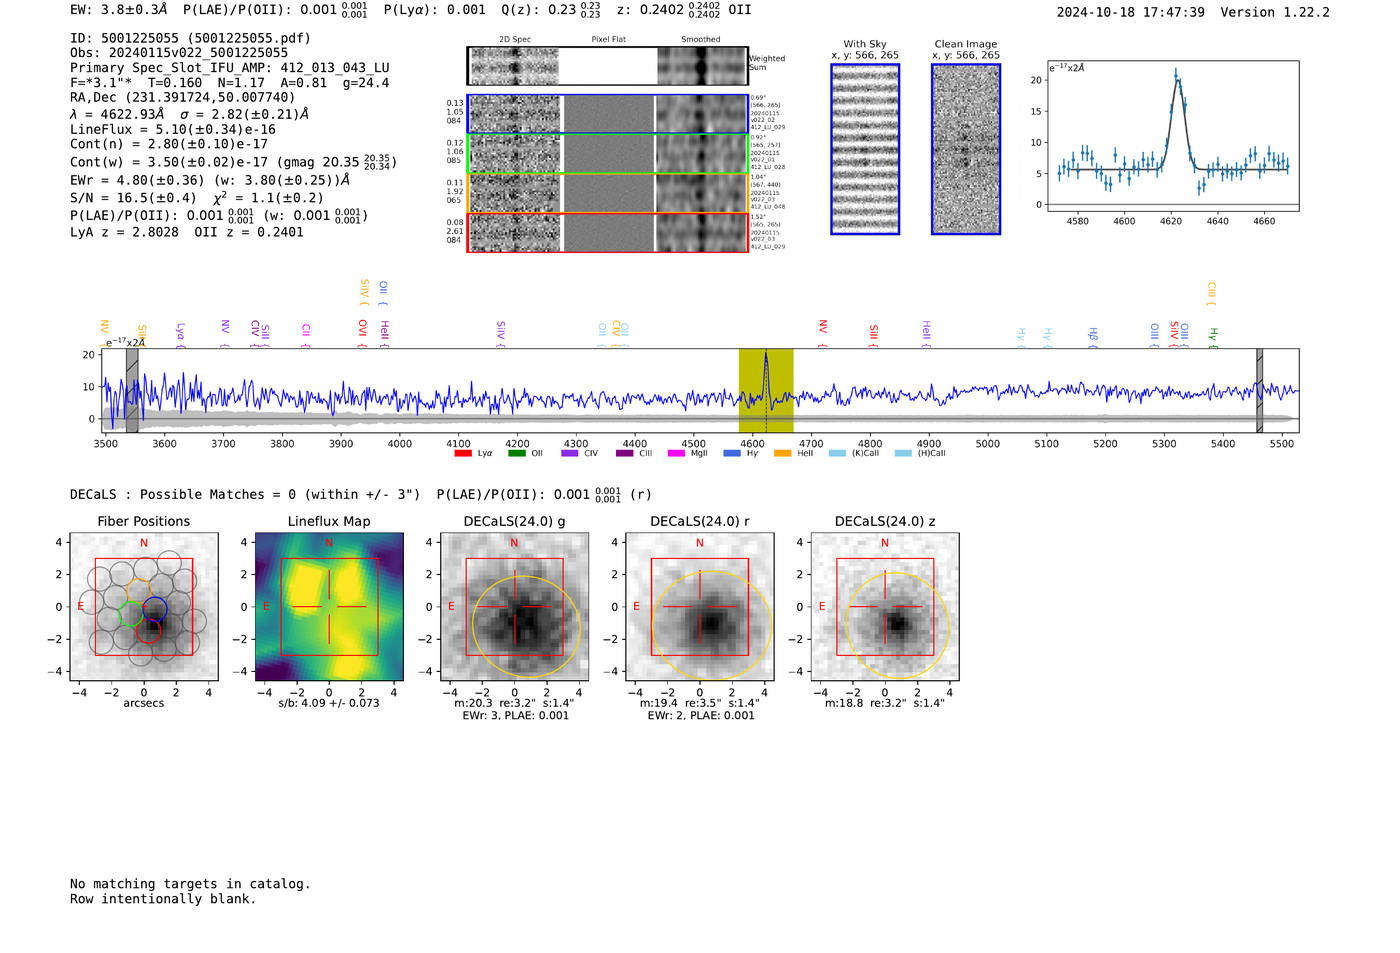Image resolution: width=1400 pixels, height=953 pixels.
Task: Click the hatched grey band near 5460 Å
Action: [x=1260, y=390]
